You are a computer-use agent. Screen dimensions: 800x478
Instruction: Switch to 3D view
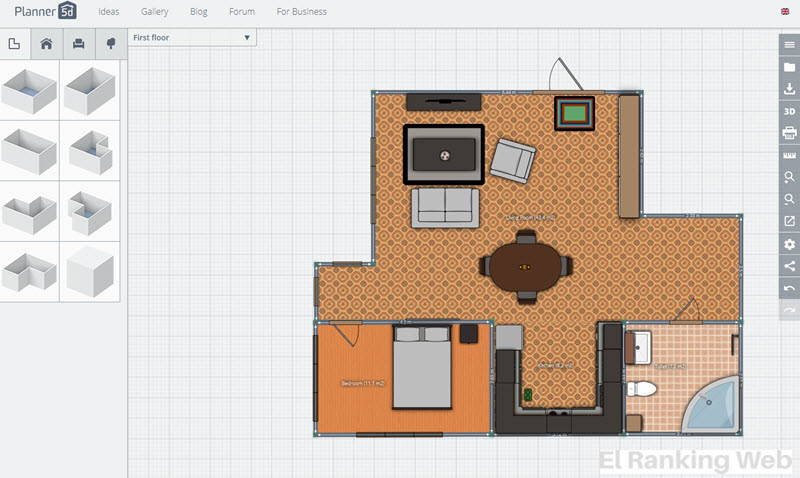click(789, 111)
